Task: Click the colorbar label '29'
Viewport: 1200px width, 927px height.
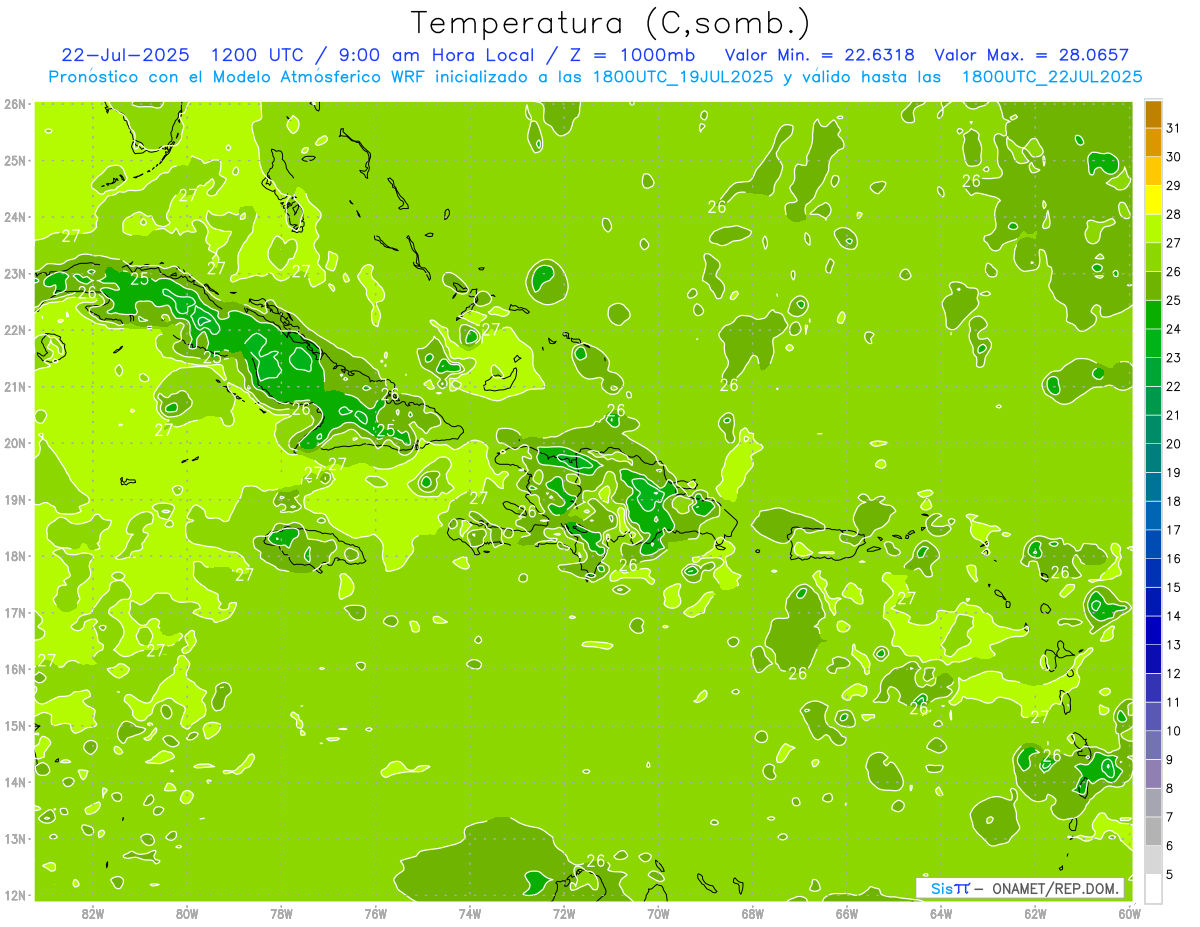Action: [x=1174, y=186]
